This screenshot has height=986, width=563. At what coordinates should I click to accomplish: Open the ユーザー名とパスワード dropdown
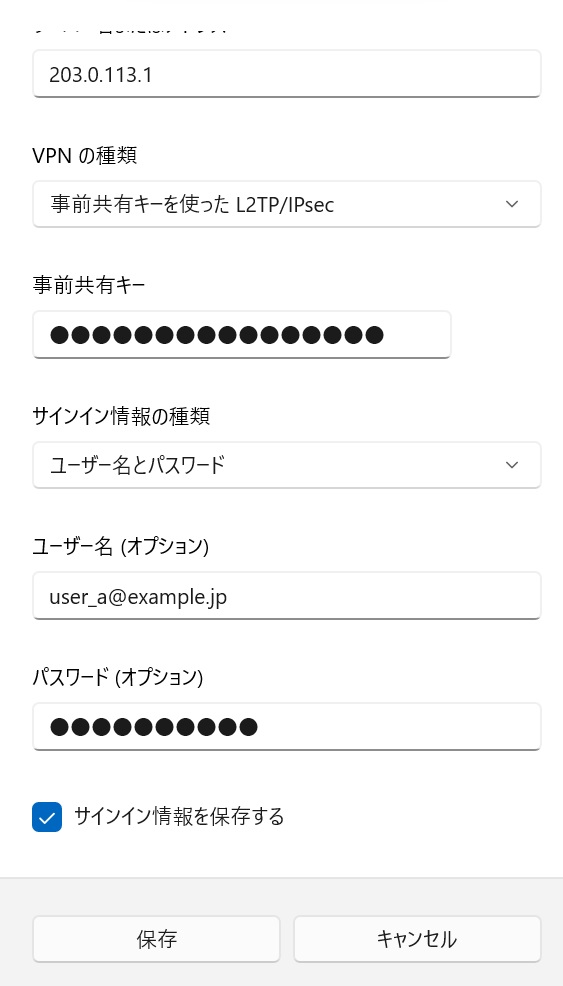(287, 465)
